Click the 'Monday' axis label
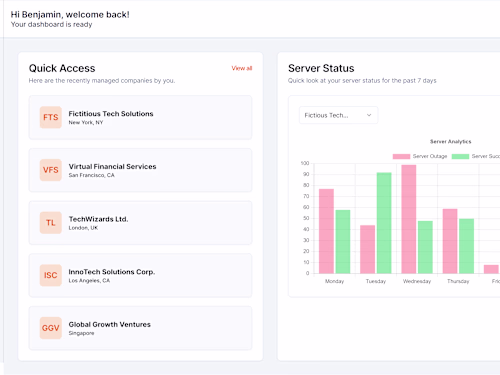 334,281
